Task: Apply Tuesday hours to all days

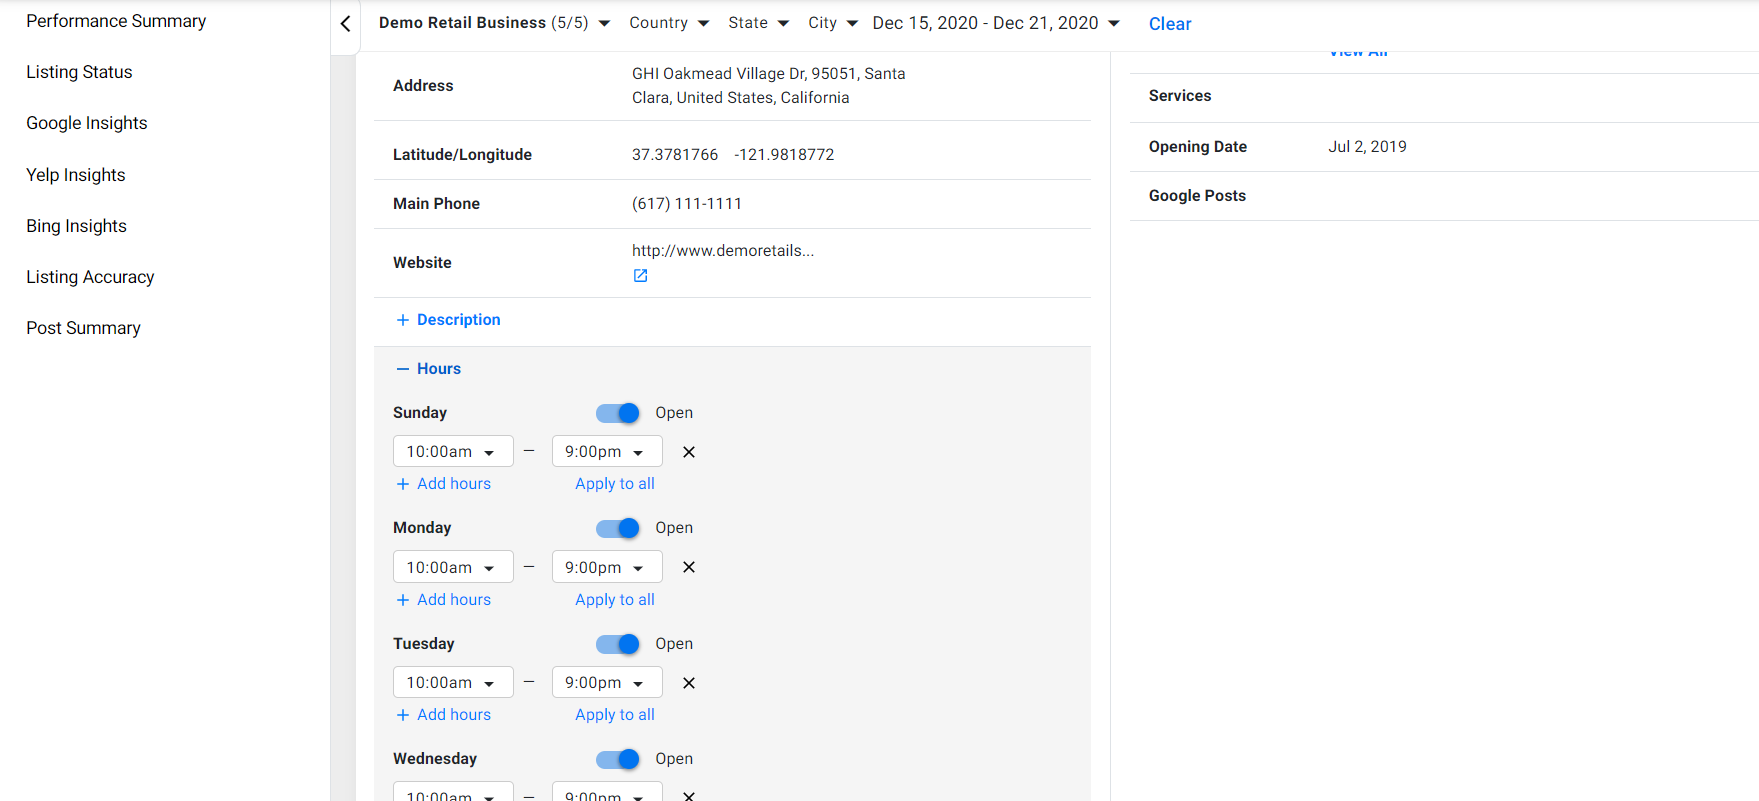Action: [615, 715]
